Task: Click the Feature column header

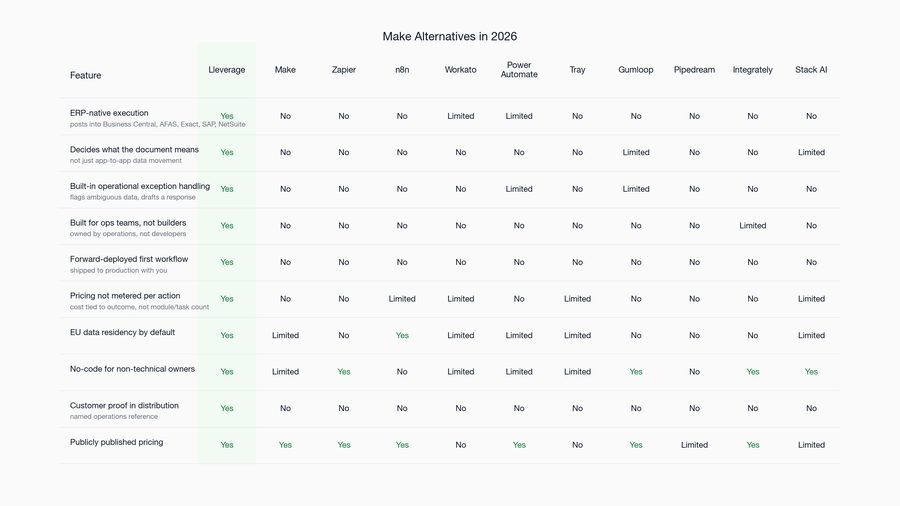Action: [86, 75]
